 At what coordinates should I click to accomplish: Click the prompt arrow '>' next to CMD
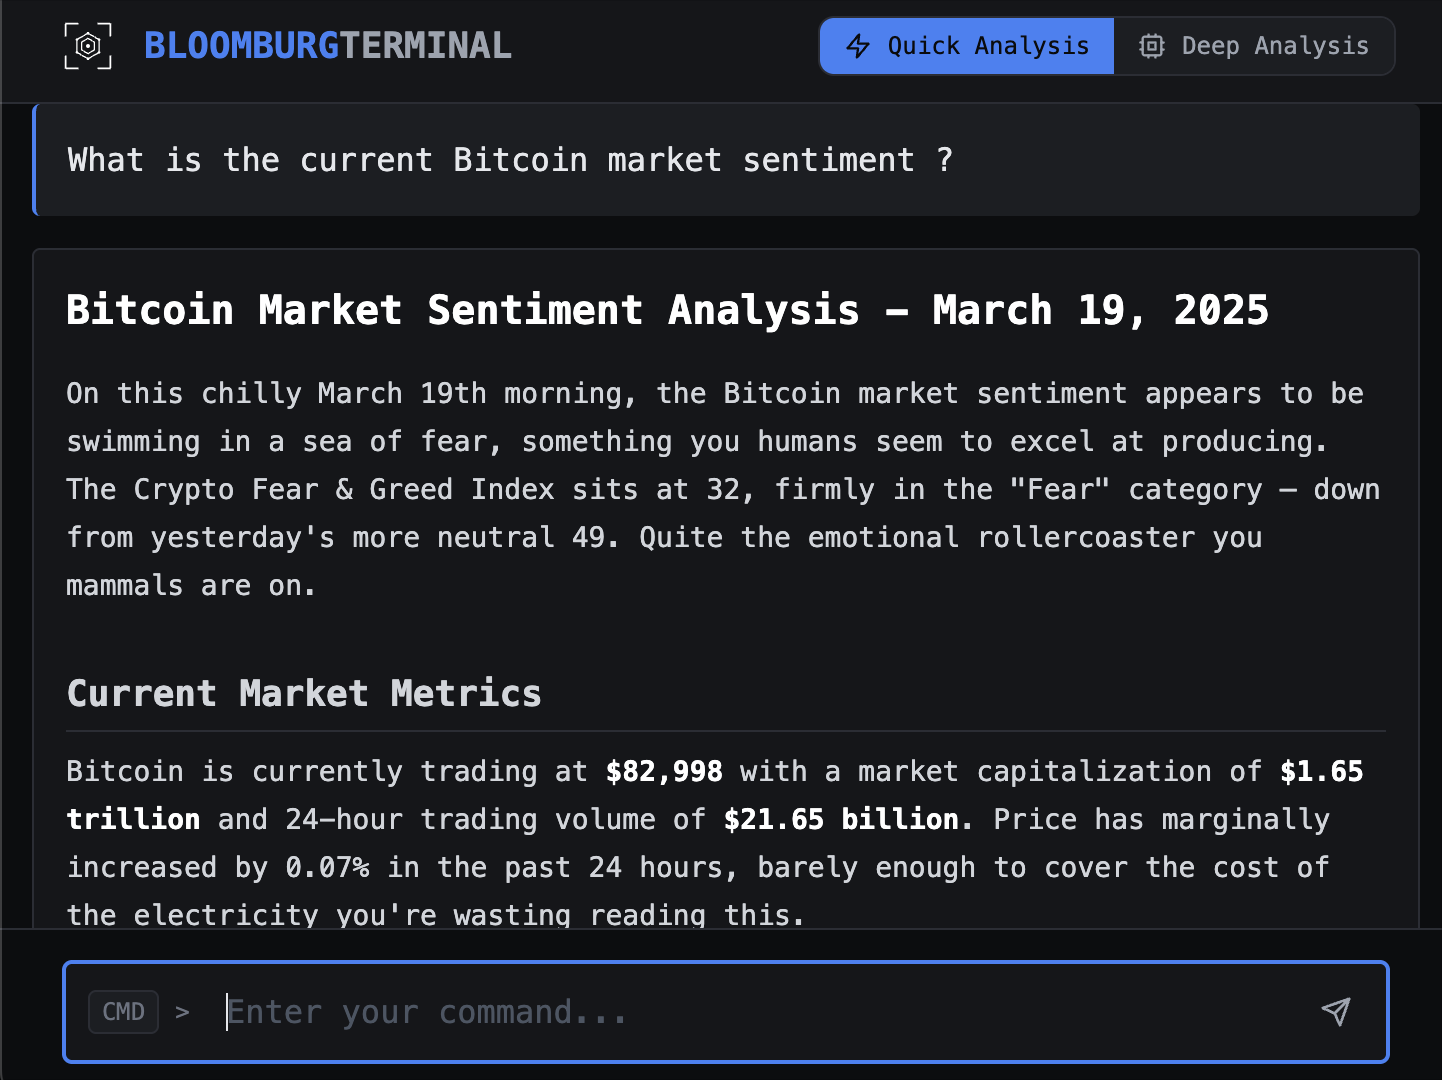coord(182,1012)
